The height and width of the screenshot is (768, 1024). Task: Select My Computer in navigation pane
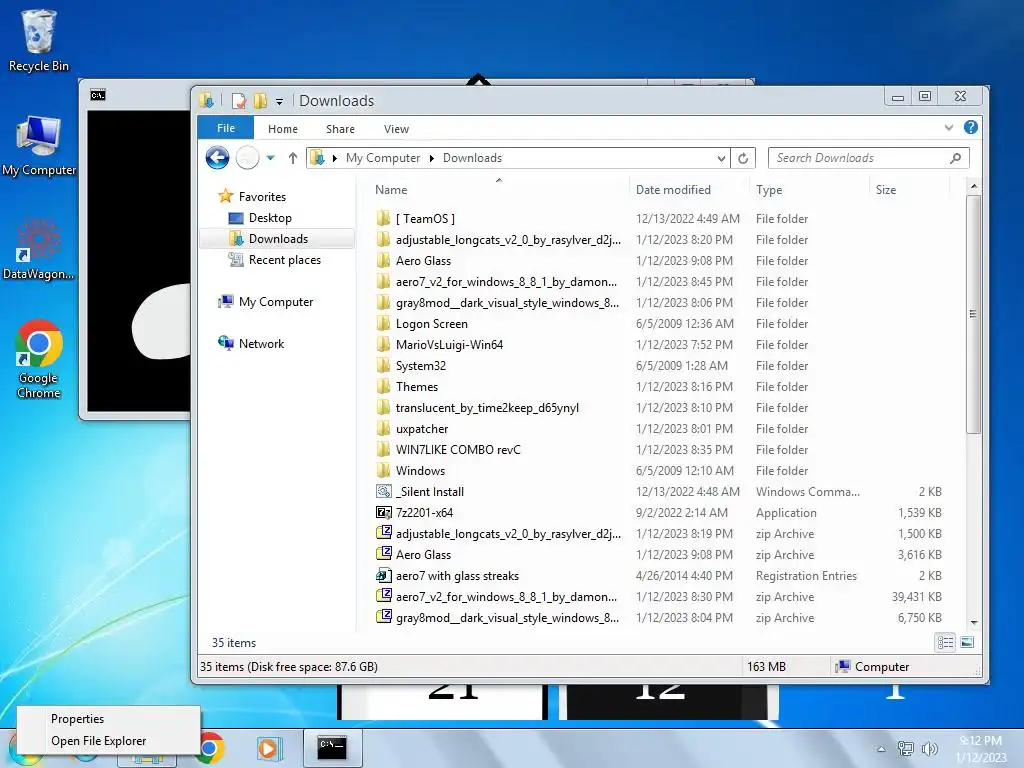(x=276, y=302)
